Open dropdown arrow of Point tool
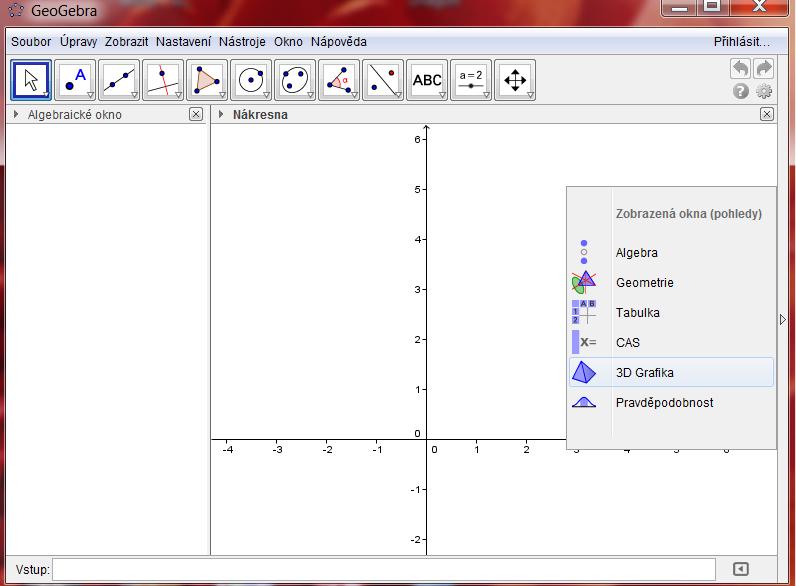Screen dimensions: 796x586 pyautogui.click(x=90, y=95)
